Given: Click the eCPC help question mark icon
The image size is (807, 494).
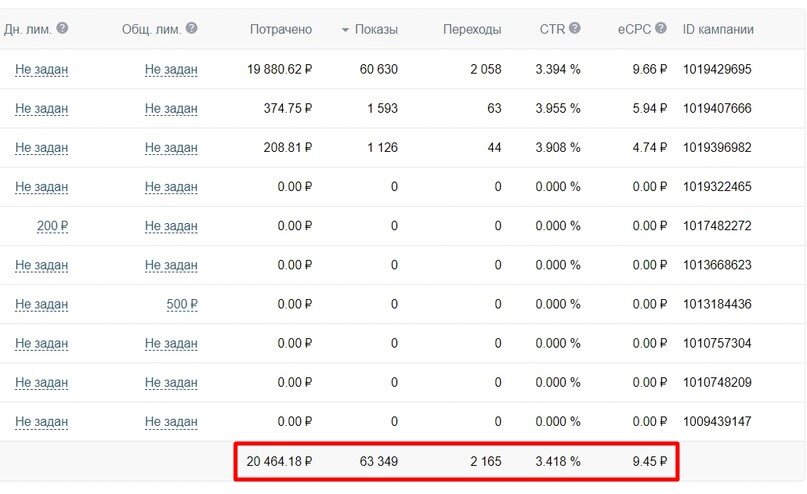Looking at the screenshot, I should [661, 28].
